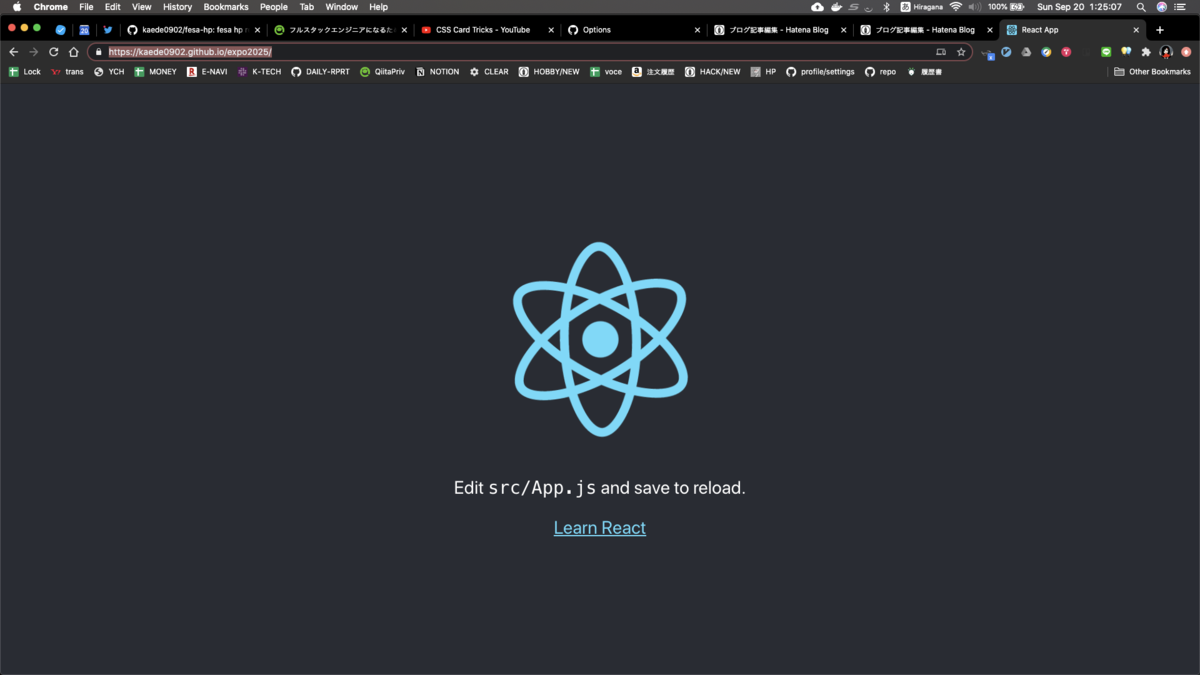Open the Extensions puzzle-piece menu

(1146, 52)
